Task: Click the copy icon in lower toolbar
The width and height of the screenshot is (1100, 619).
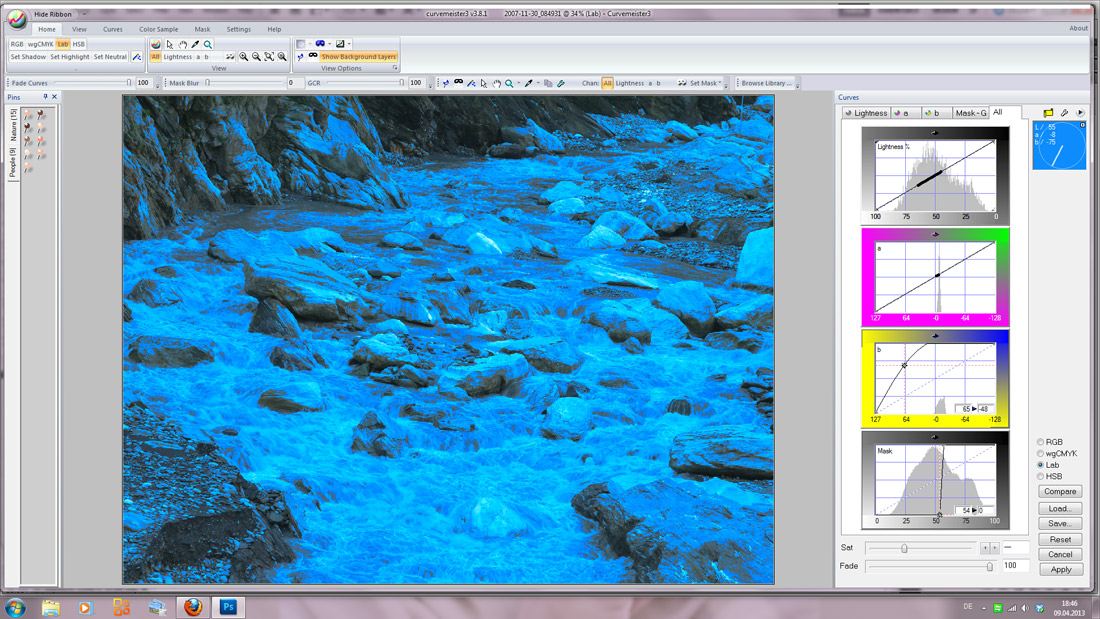Action: tap(549, 83)
